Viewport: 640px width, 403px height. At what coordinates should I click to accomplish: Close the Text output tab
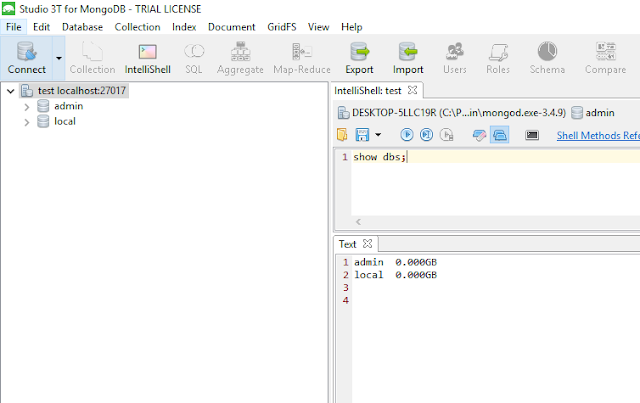tap(367, 244)
